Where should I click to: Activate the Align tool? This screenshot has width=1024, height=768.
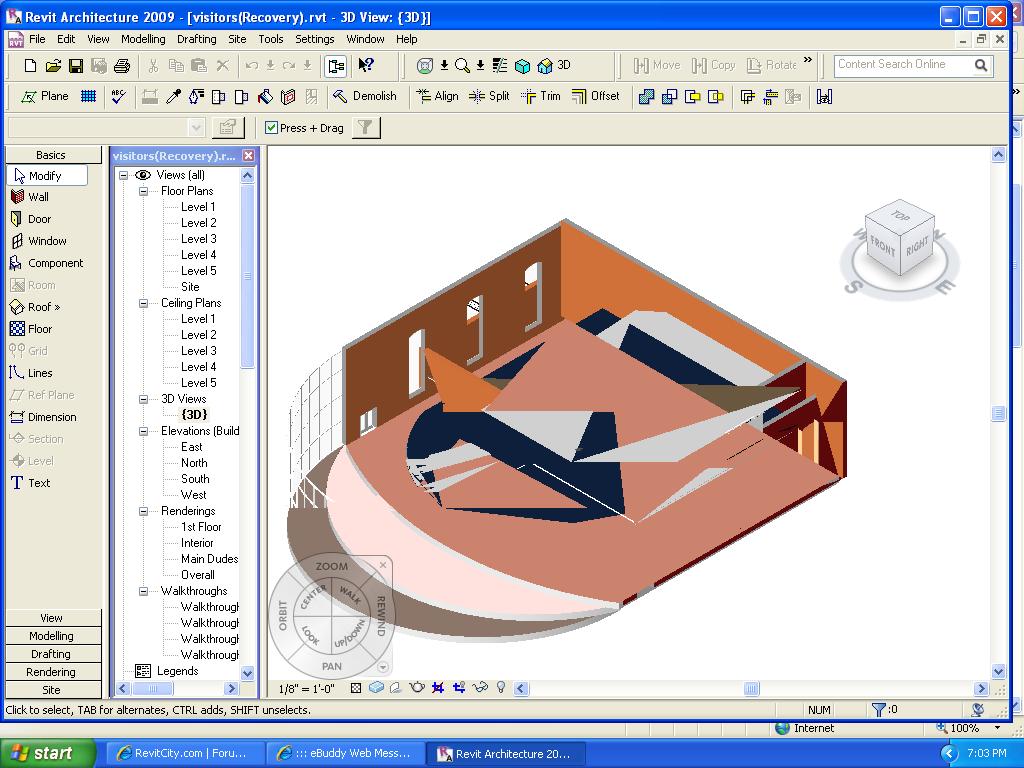[x=436, y=96]
